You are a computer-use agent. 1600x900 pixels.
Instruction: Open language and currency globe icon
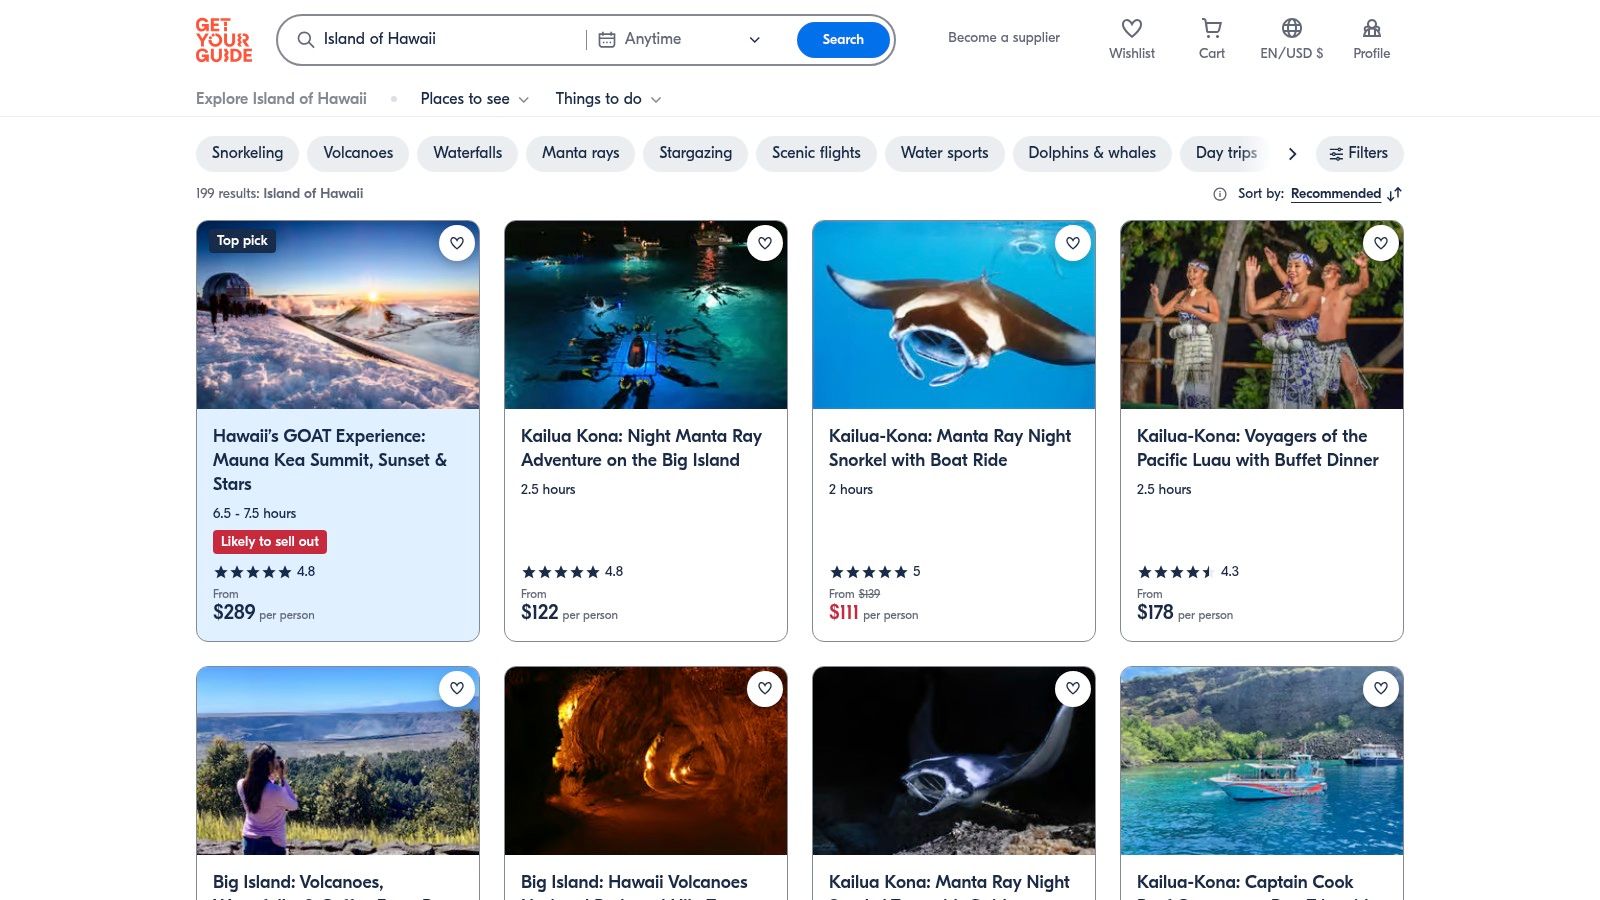[x=1291, y=29]
